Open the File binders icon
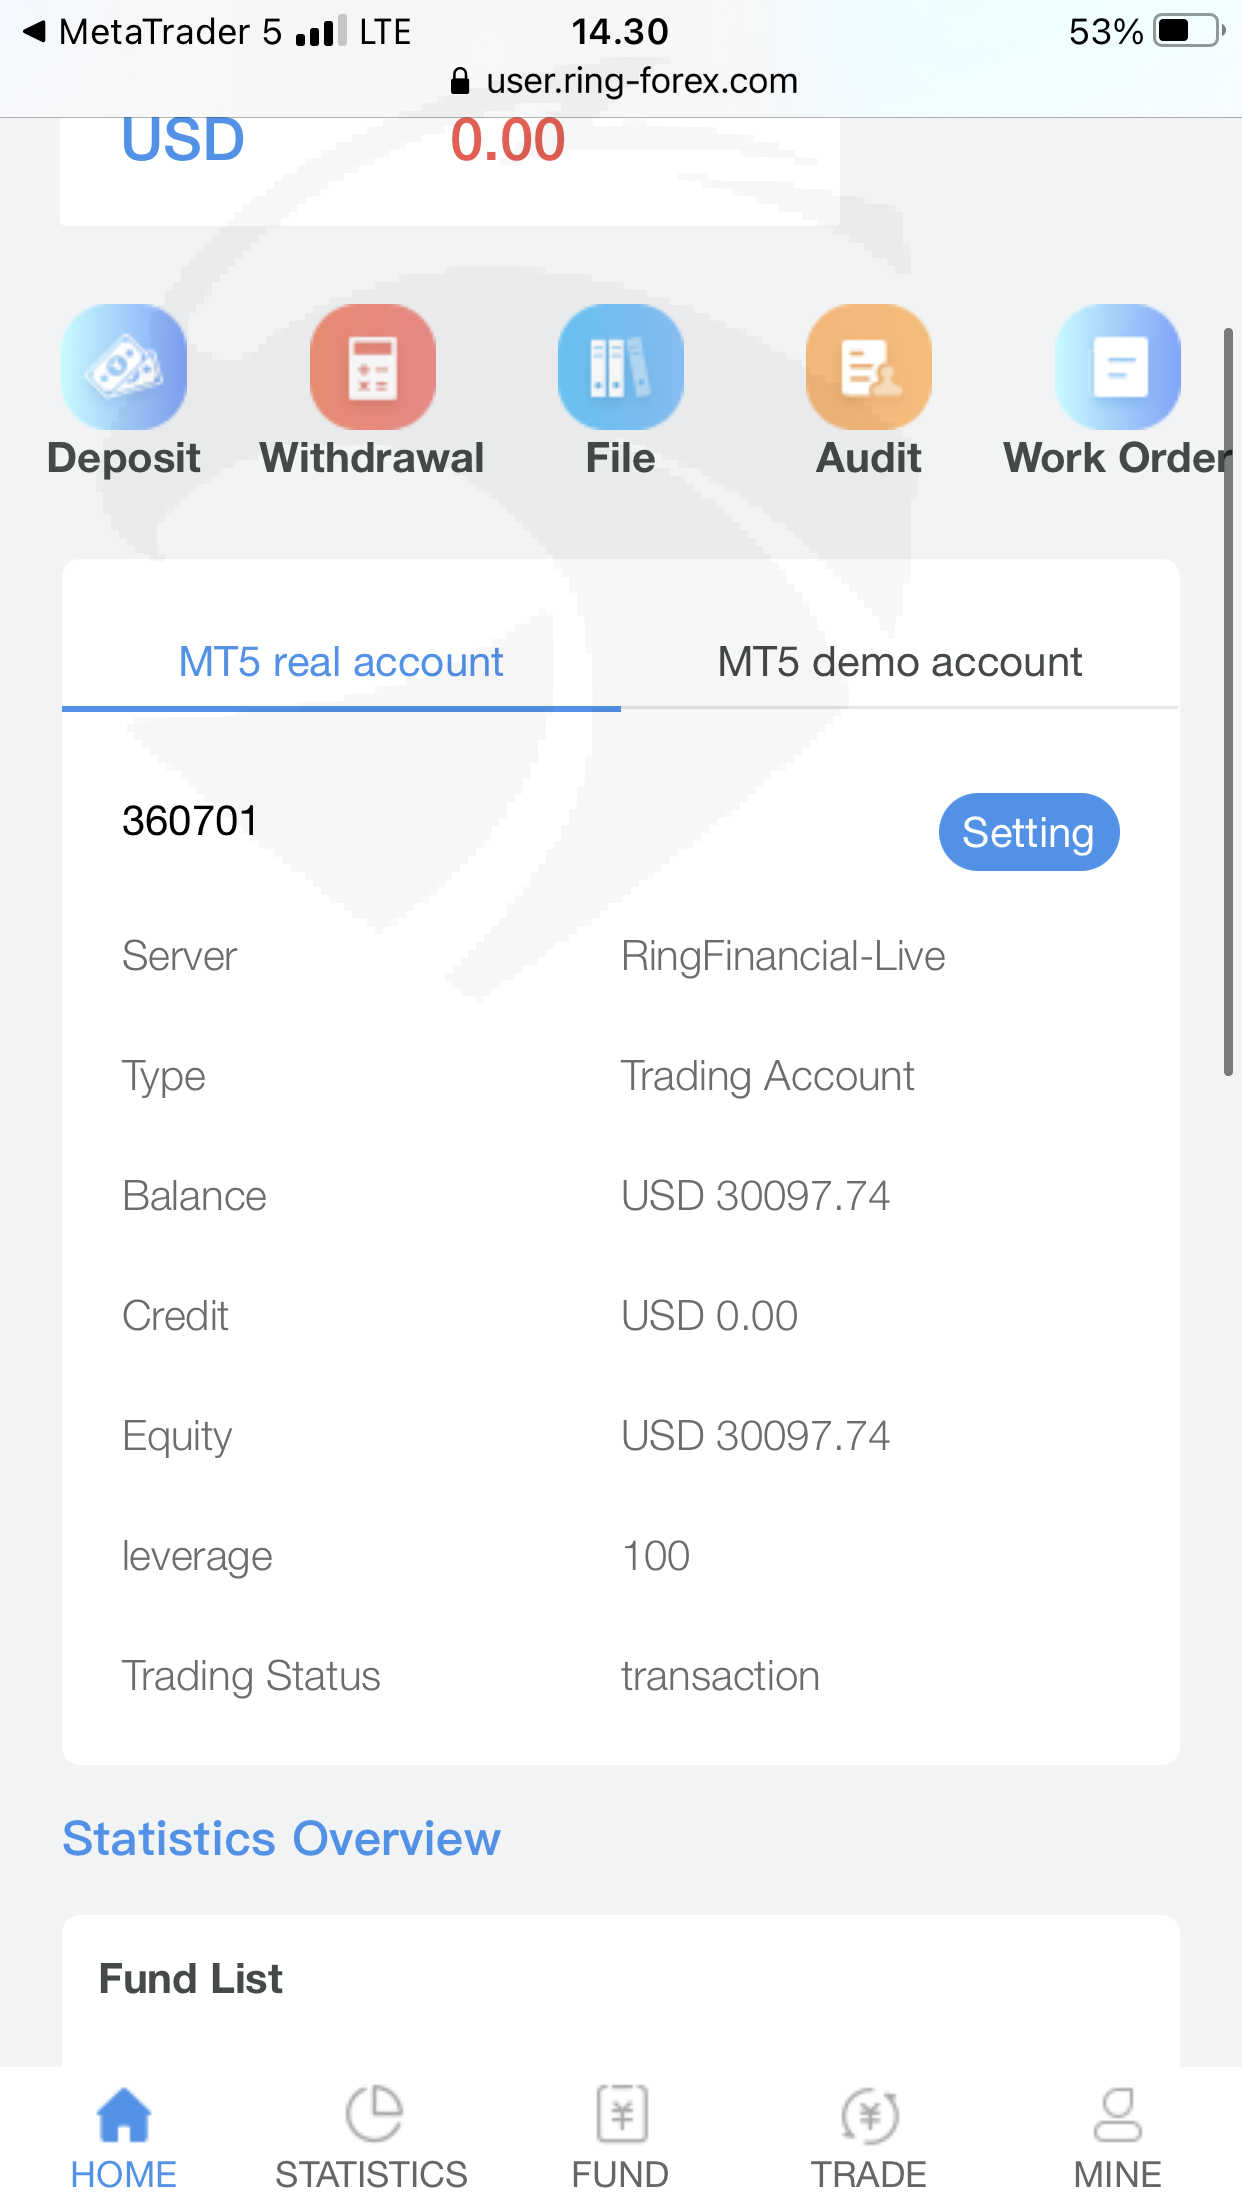 [620, 367]
